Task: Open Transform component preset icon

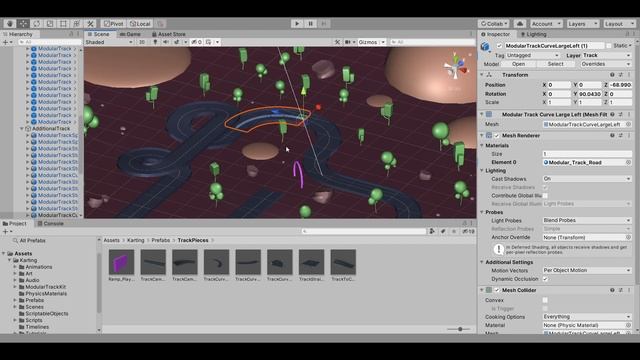Action: (x=621, y=75)
